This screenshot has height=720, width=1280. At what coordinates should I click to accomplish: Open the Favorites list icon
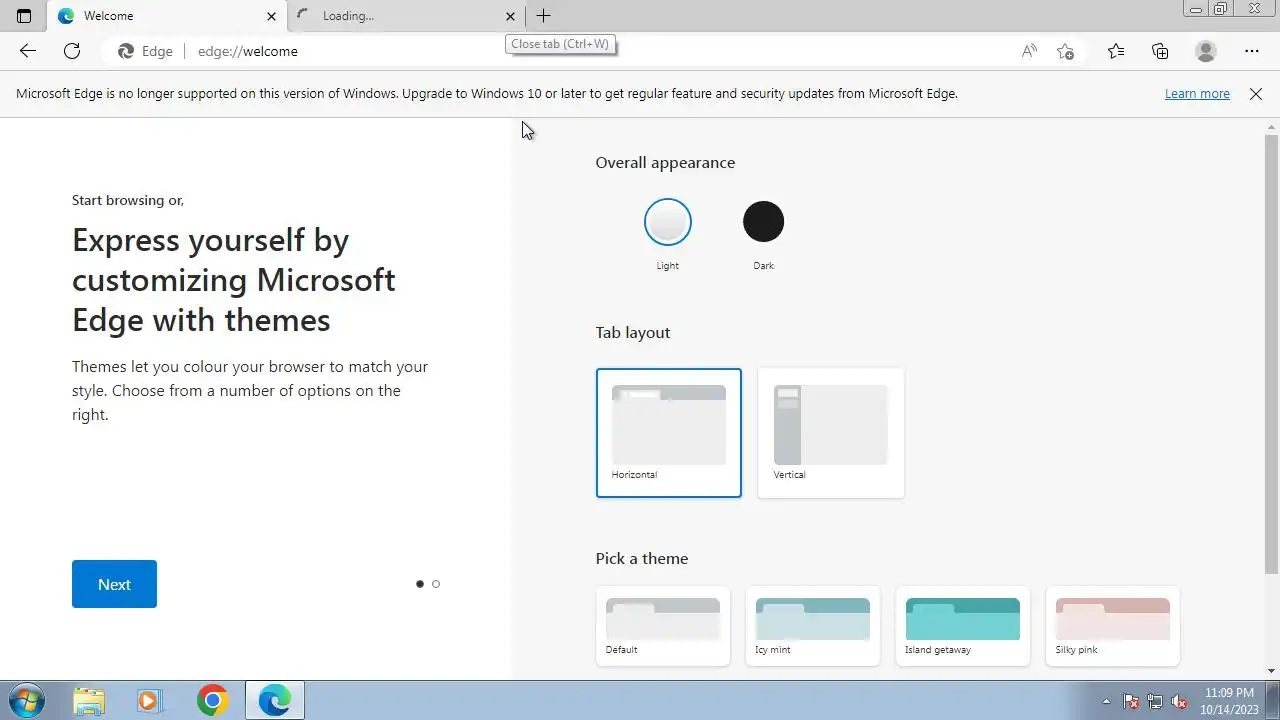1116,51
